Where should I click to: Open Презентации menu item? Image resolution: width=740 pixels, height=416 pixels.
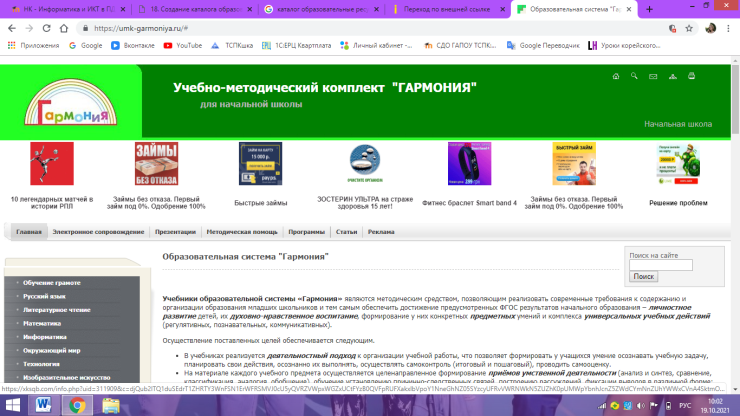point(175,232)
